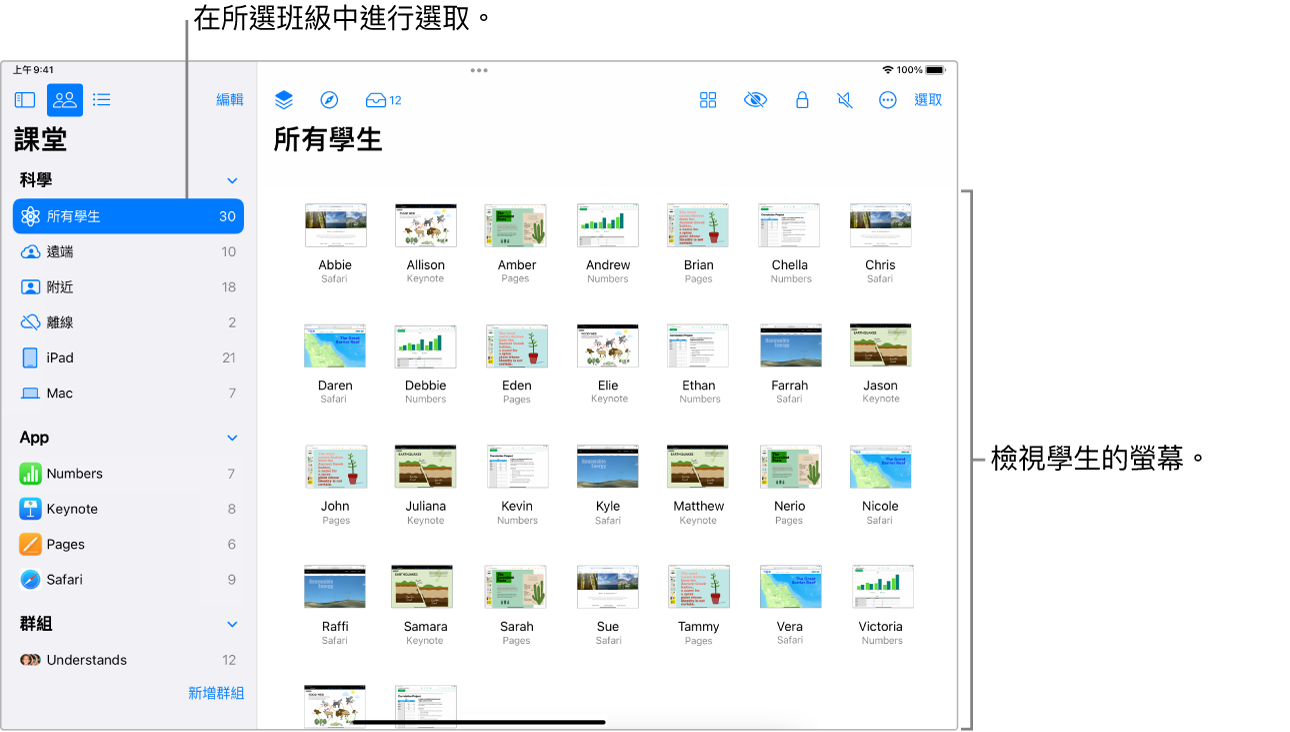
Task: Select the 離線 offline students row
Action: (x=128, y=322)
